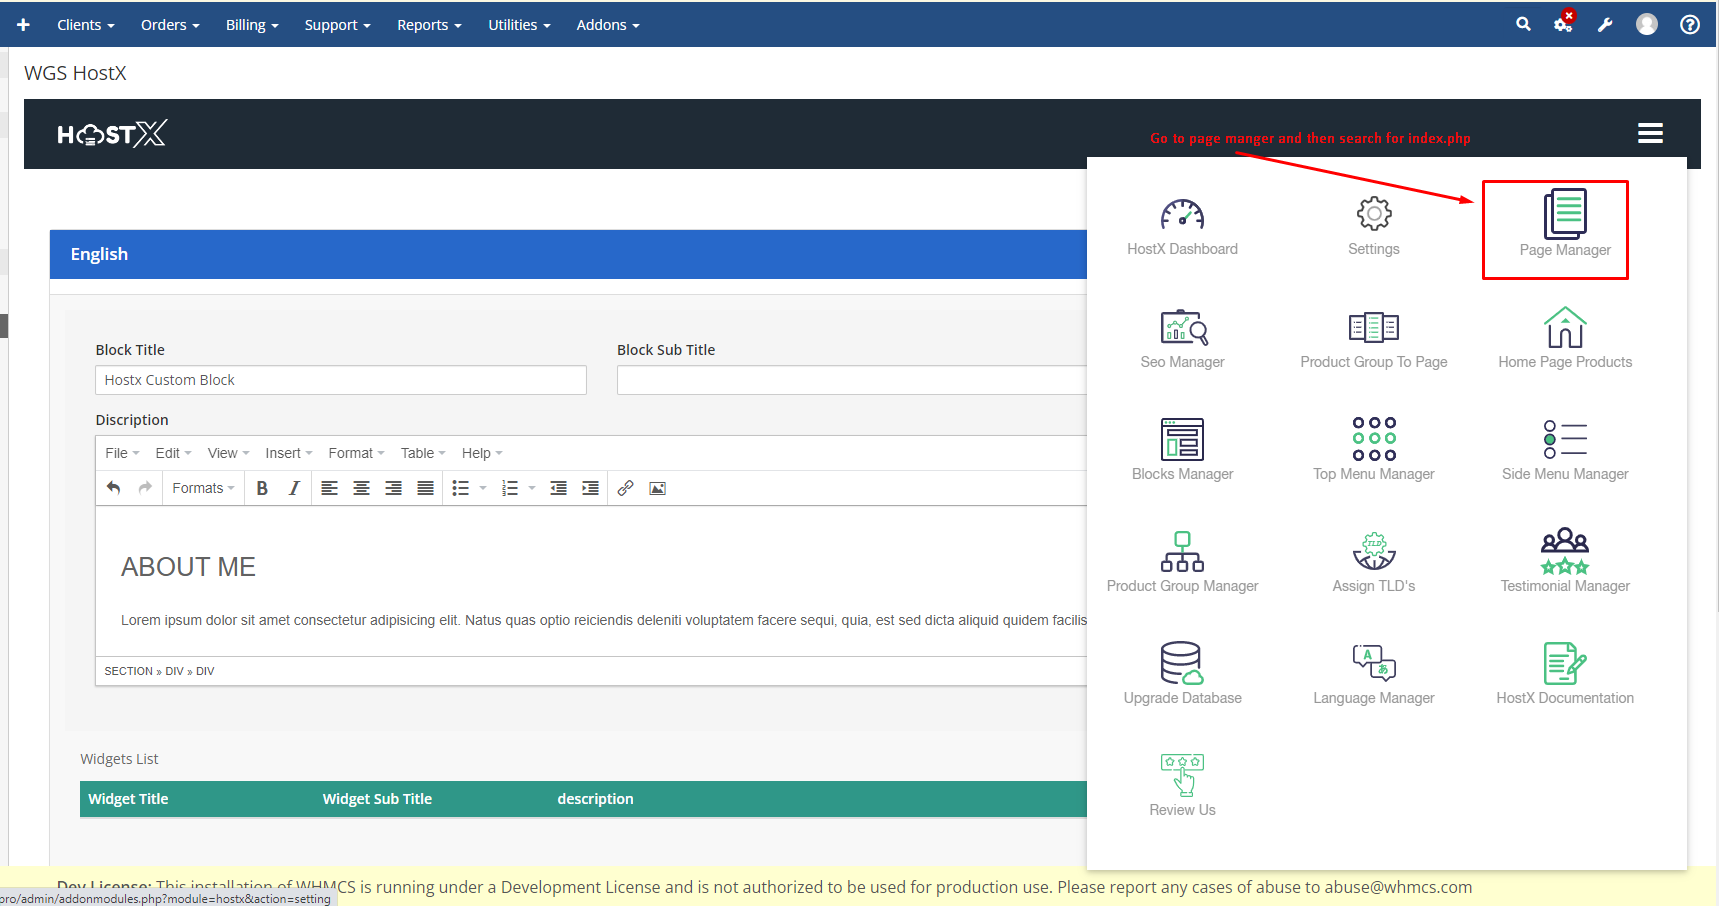Open the Billing dropdown menu
Image resolution: width=1719 pixels, height=906 pixels.
click(x=252, y=25)
